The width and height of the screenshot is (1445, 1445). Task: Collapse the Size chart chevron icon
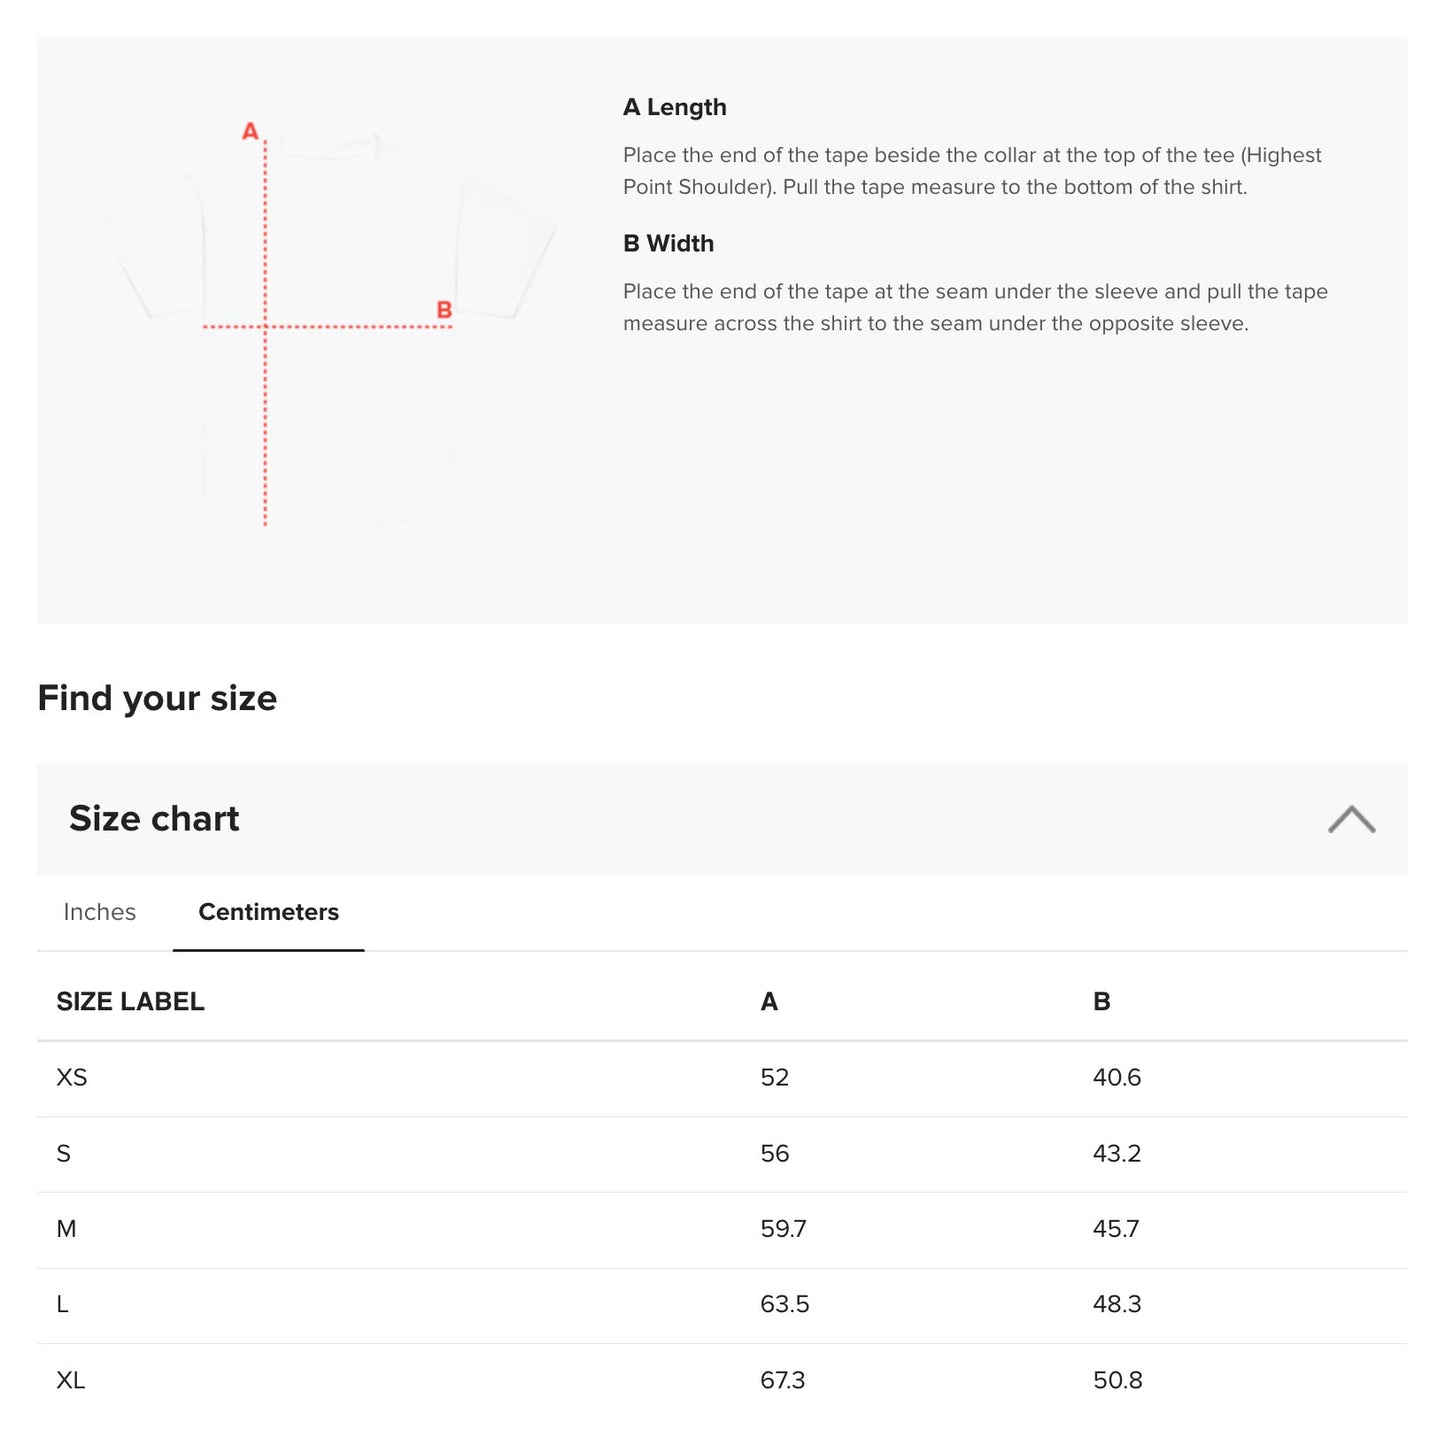pos(1351,819)
